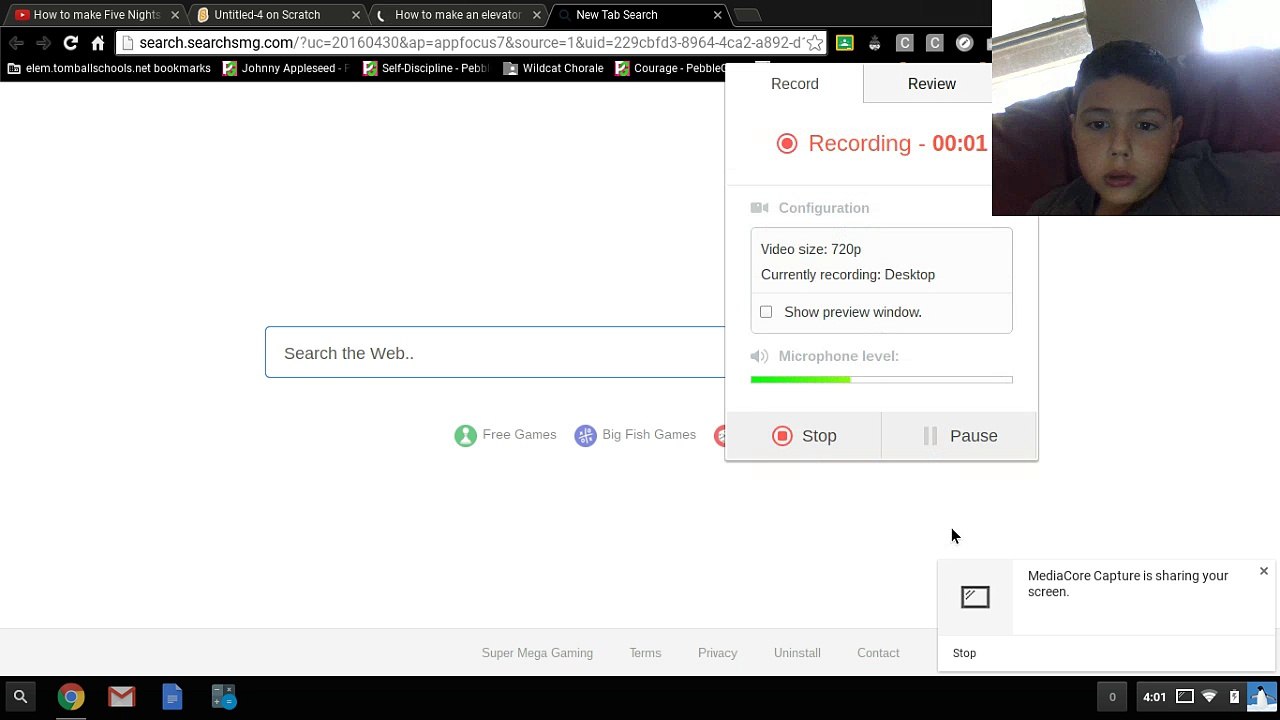Viewport: 1280px width, 720px height.
Task: Click the browser back arrow
Action: tap(16, 43)
